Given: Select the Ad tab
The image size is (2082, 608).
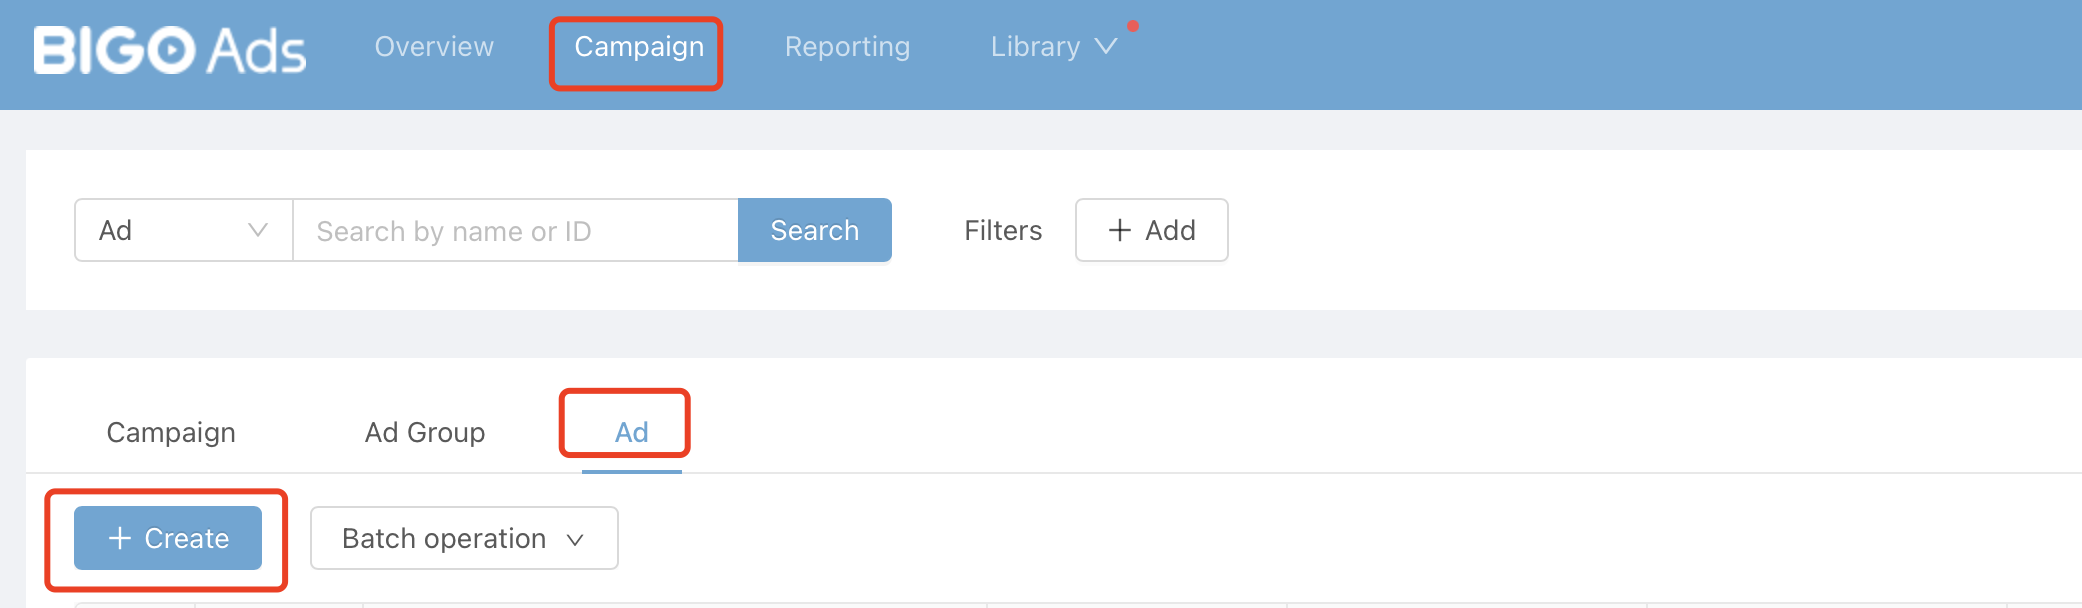Looking at the screenshot, I should (x=632, y=432).
